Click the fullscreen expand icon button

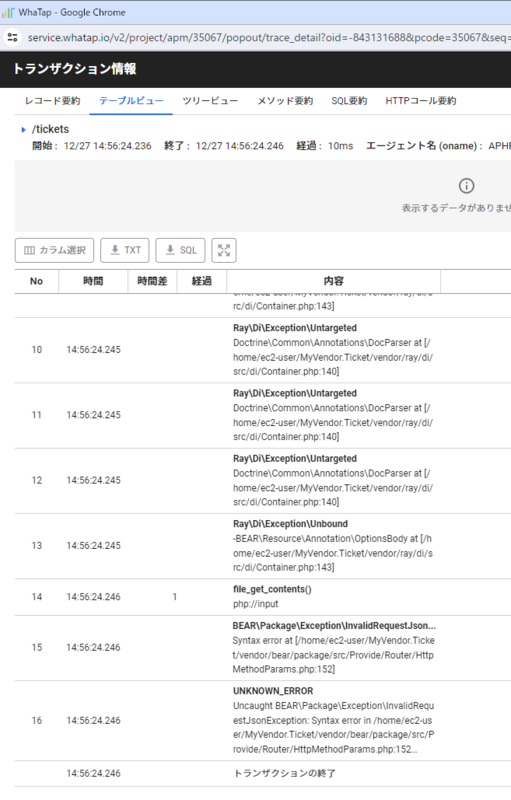[x=224, y=251]
